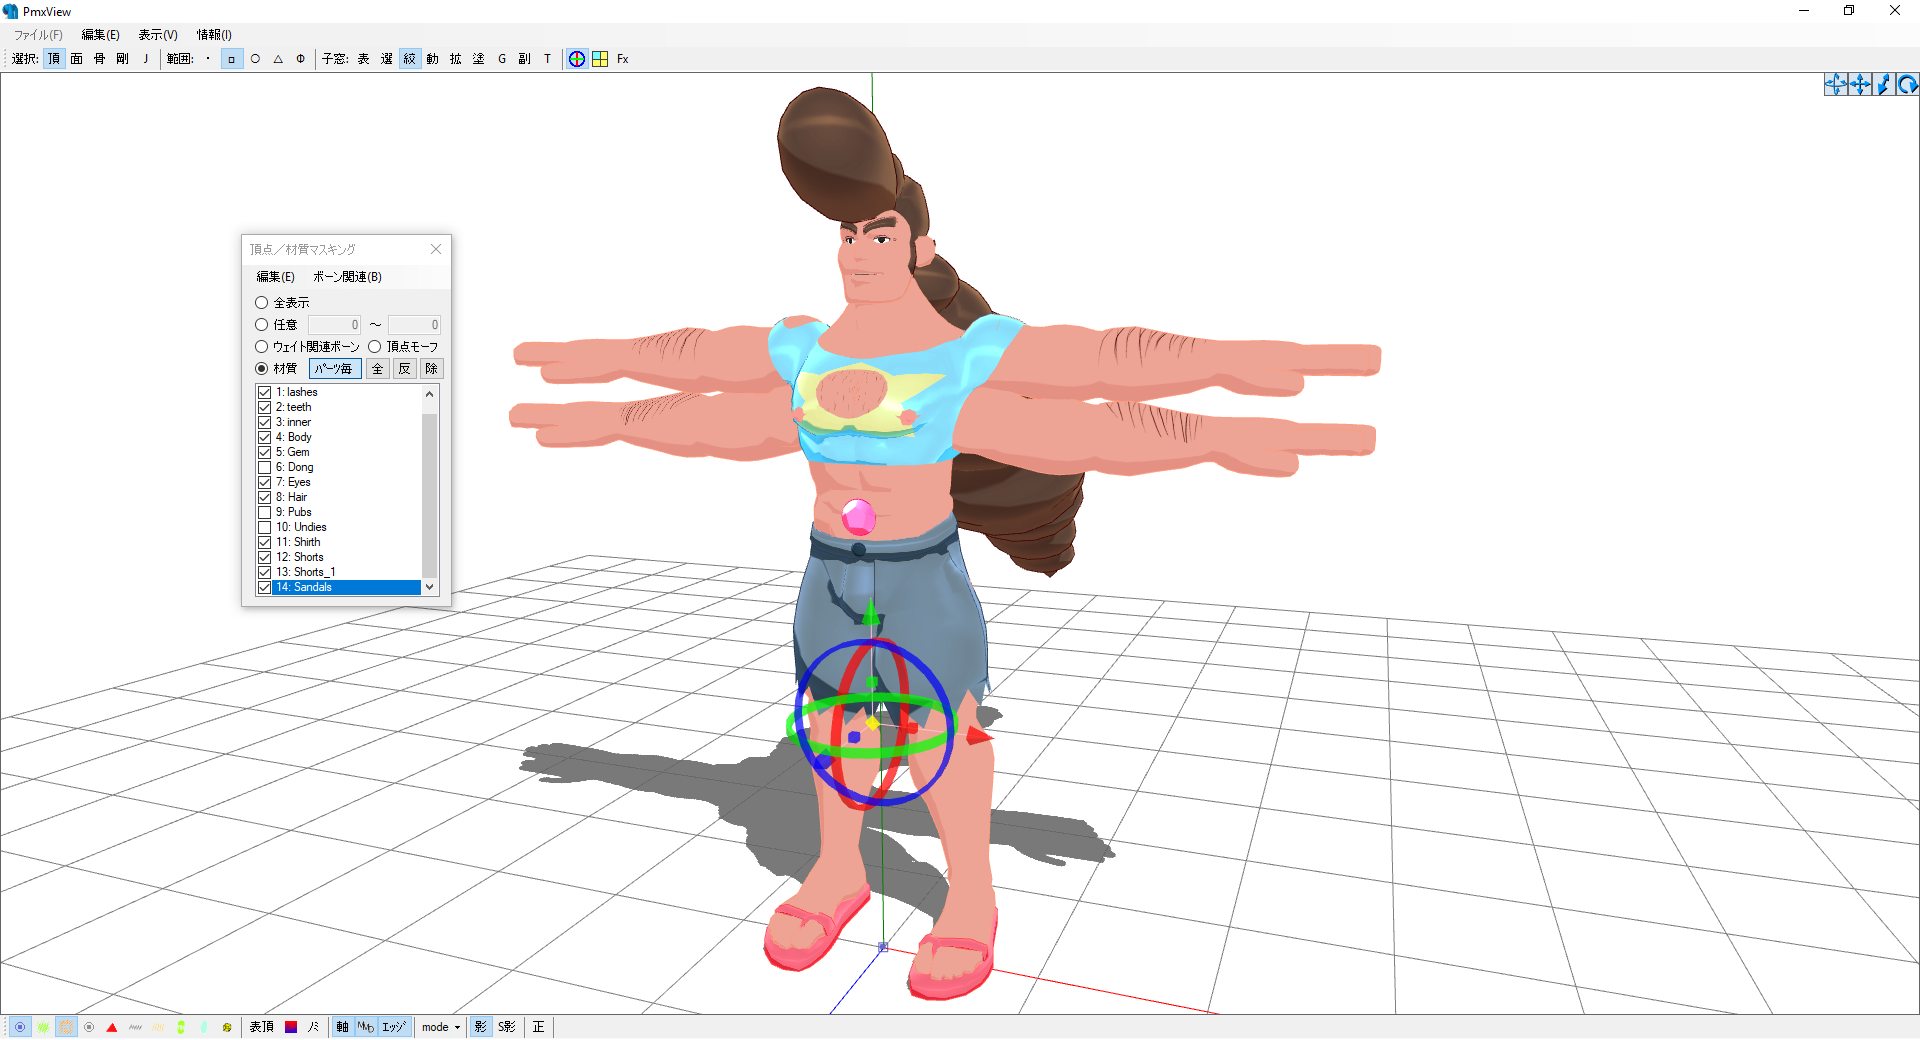Click the 全 select-all button
This screenshot has height=1040, width=1920.
[378, 369]
